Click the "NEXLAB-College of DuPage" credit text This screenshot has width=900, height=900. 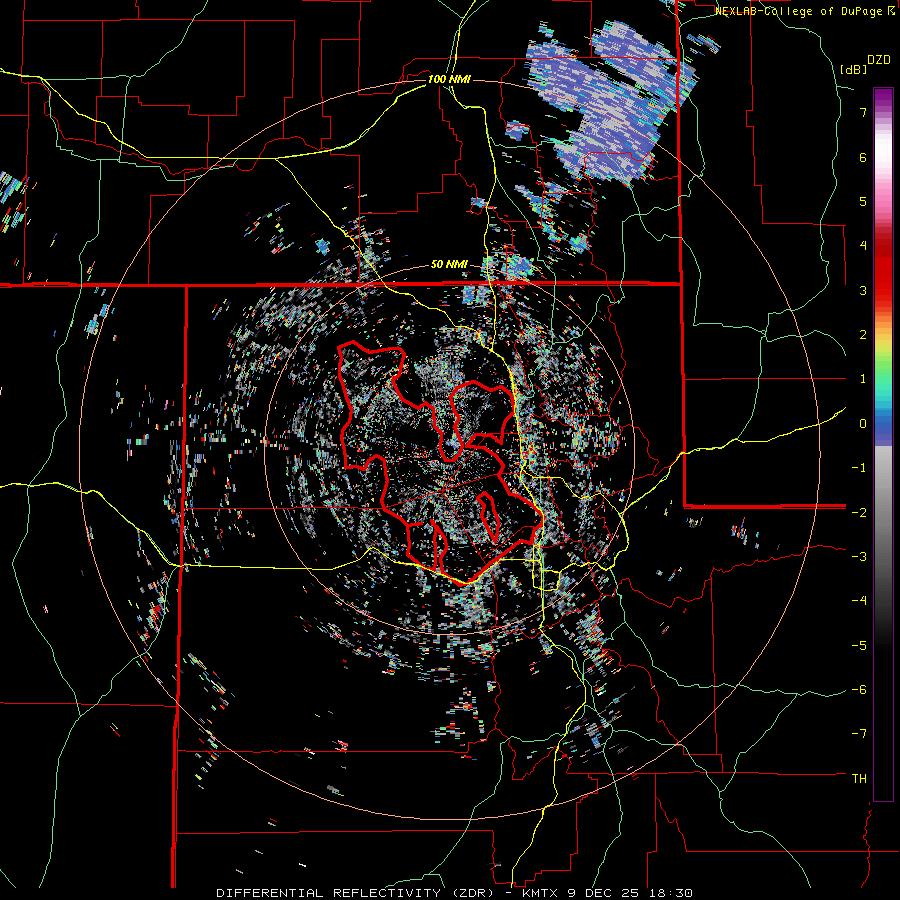[x=800, y=11]
